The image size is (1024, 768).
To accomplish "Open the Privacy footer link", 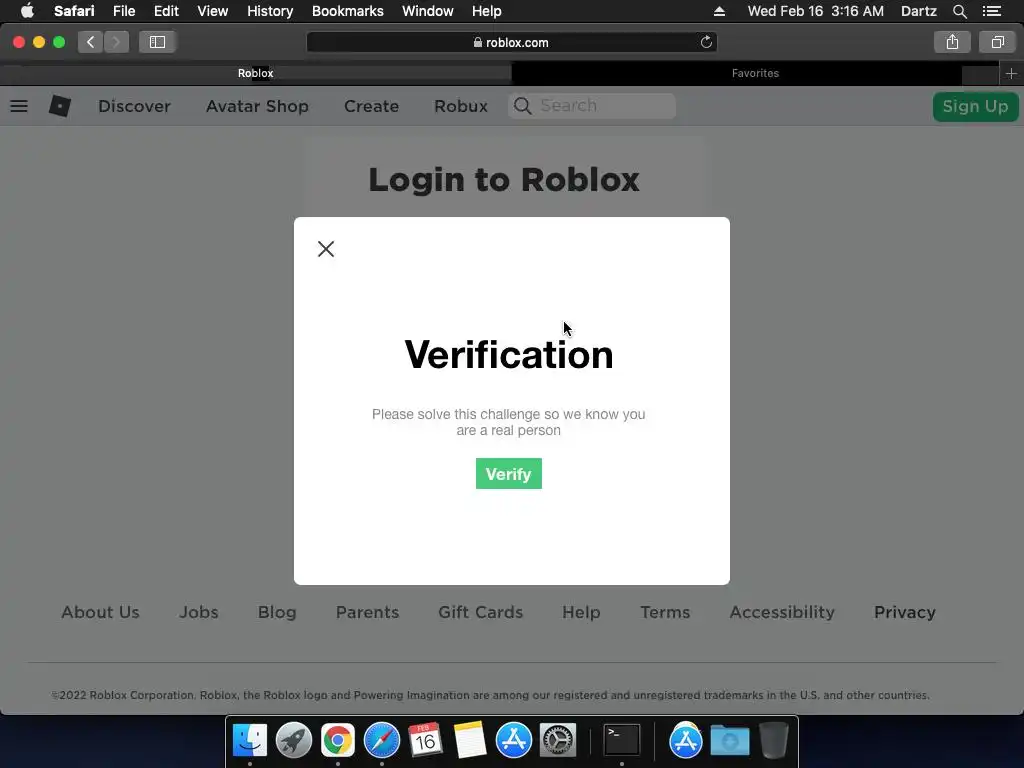I will click(904, 612).
